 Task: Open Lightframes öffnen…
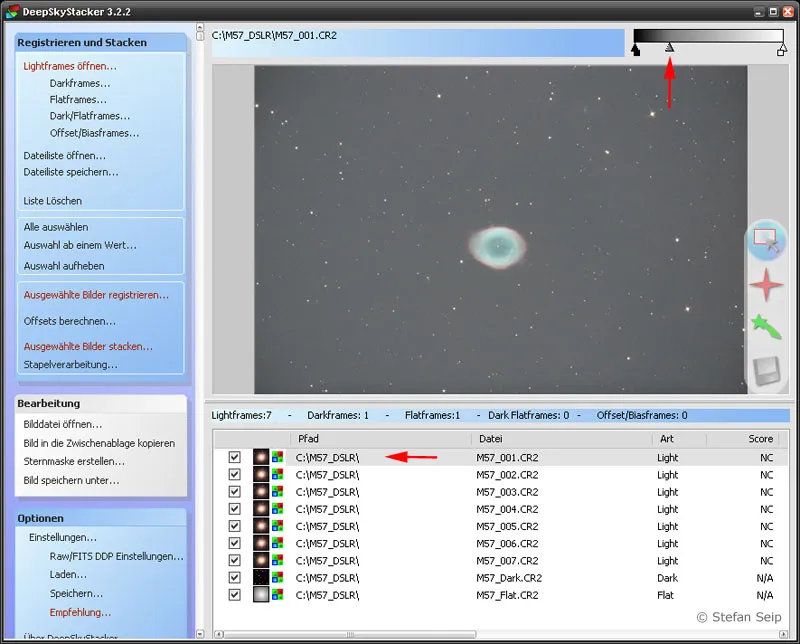point(70,66)
